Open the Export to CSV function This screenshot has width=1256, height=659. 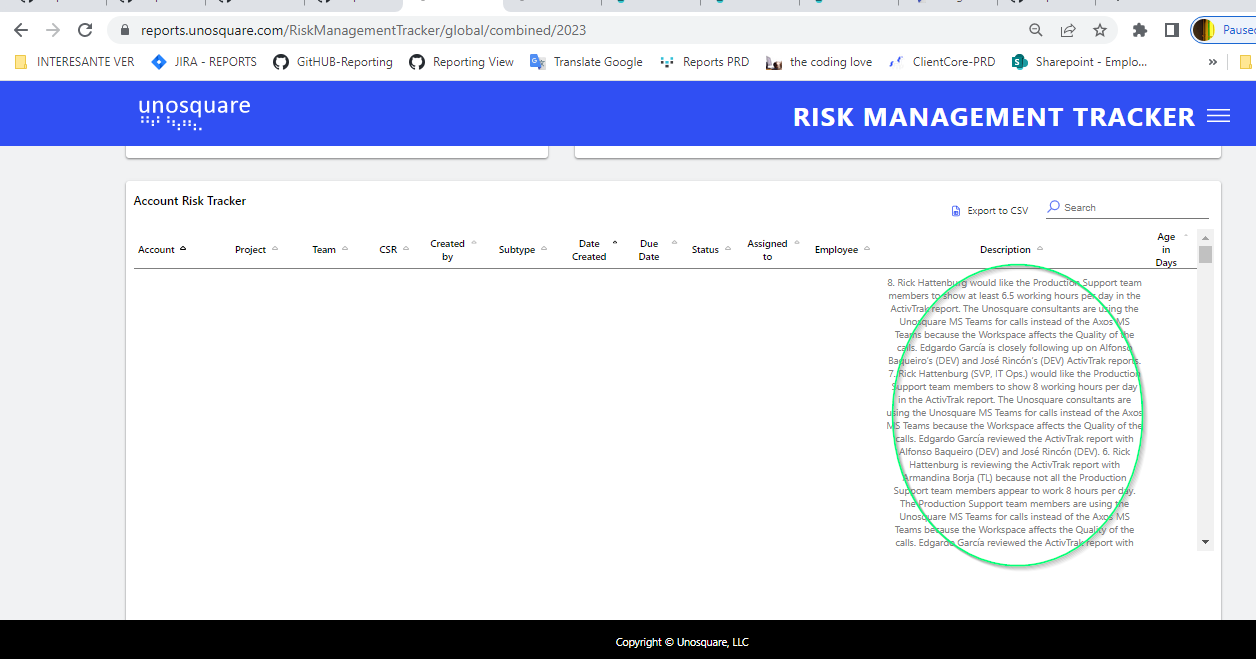coord(989,210)
